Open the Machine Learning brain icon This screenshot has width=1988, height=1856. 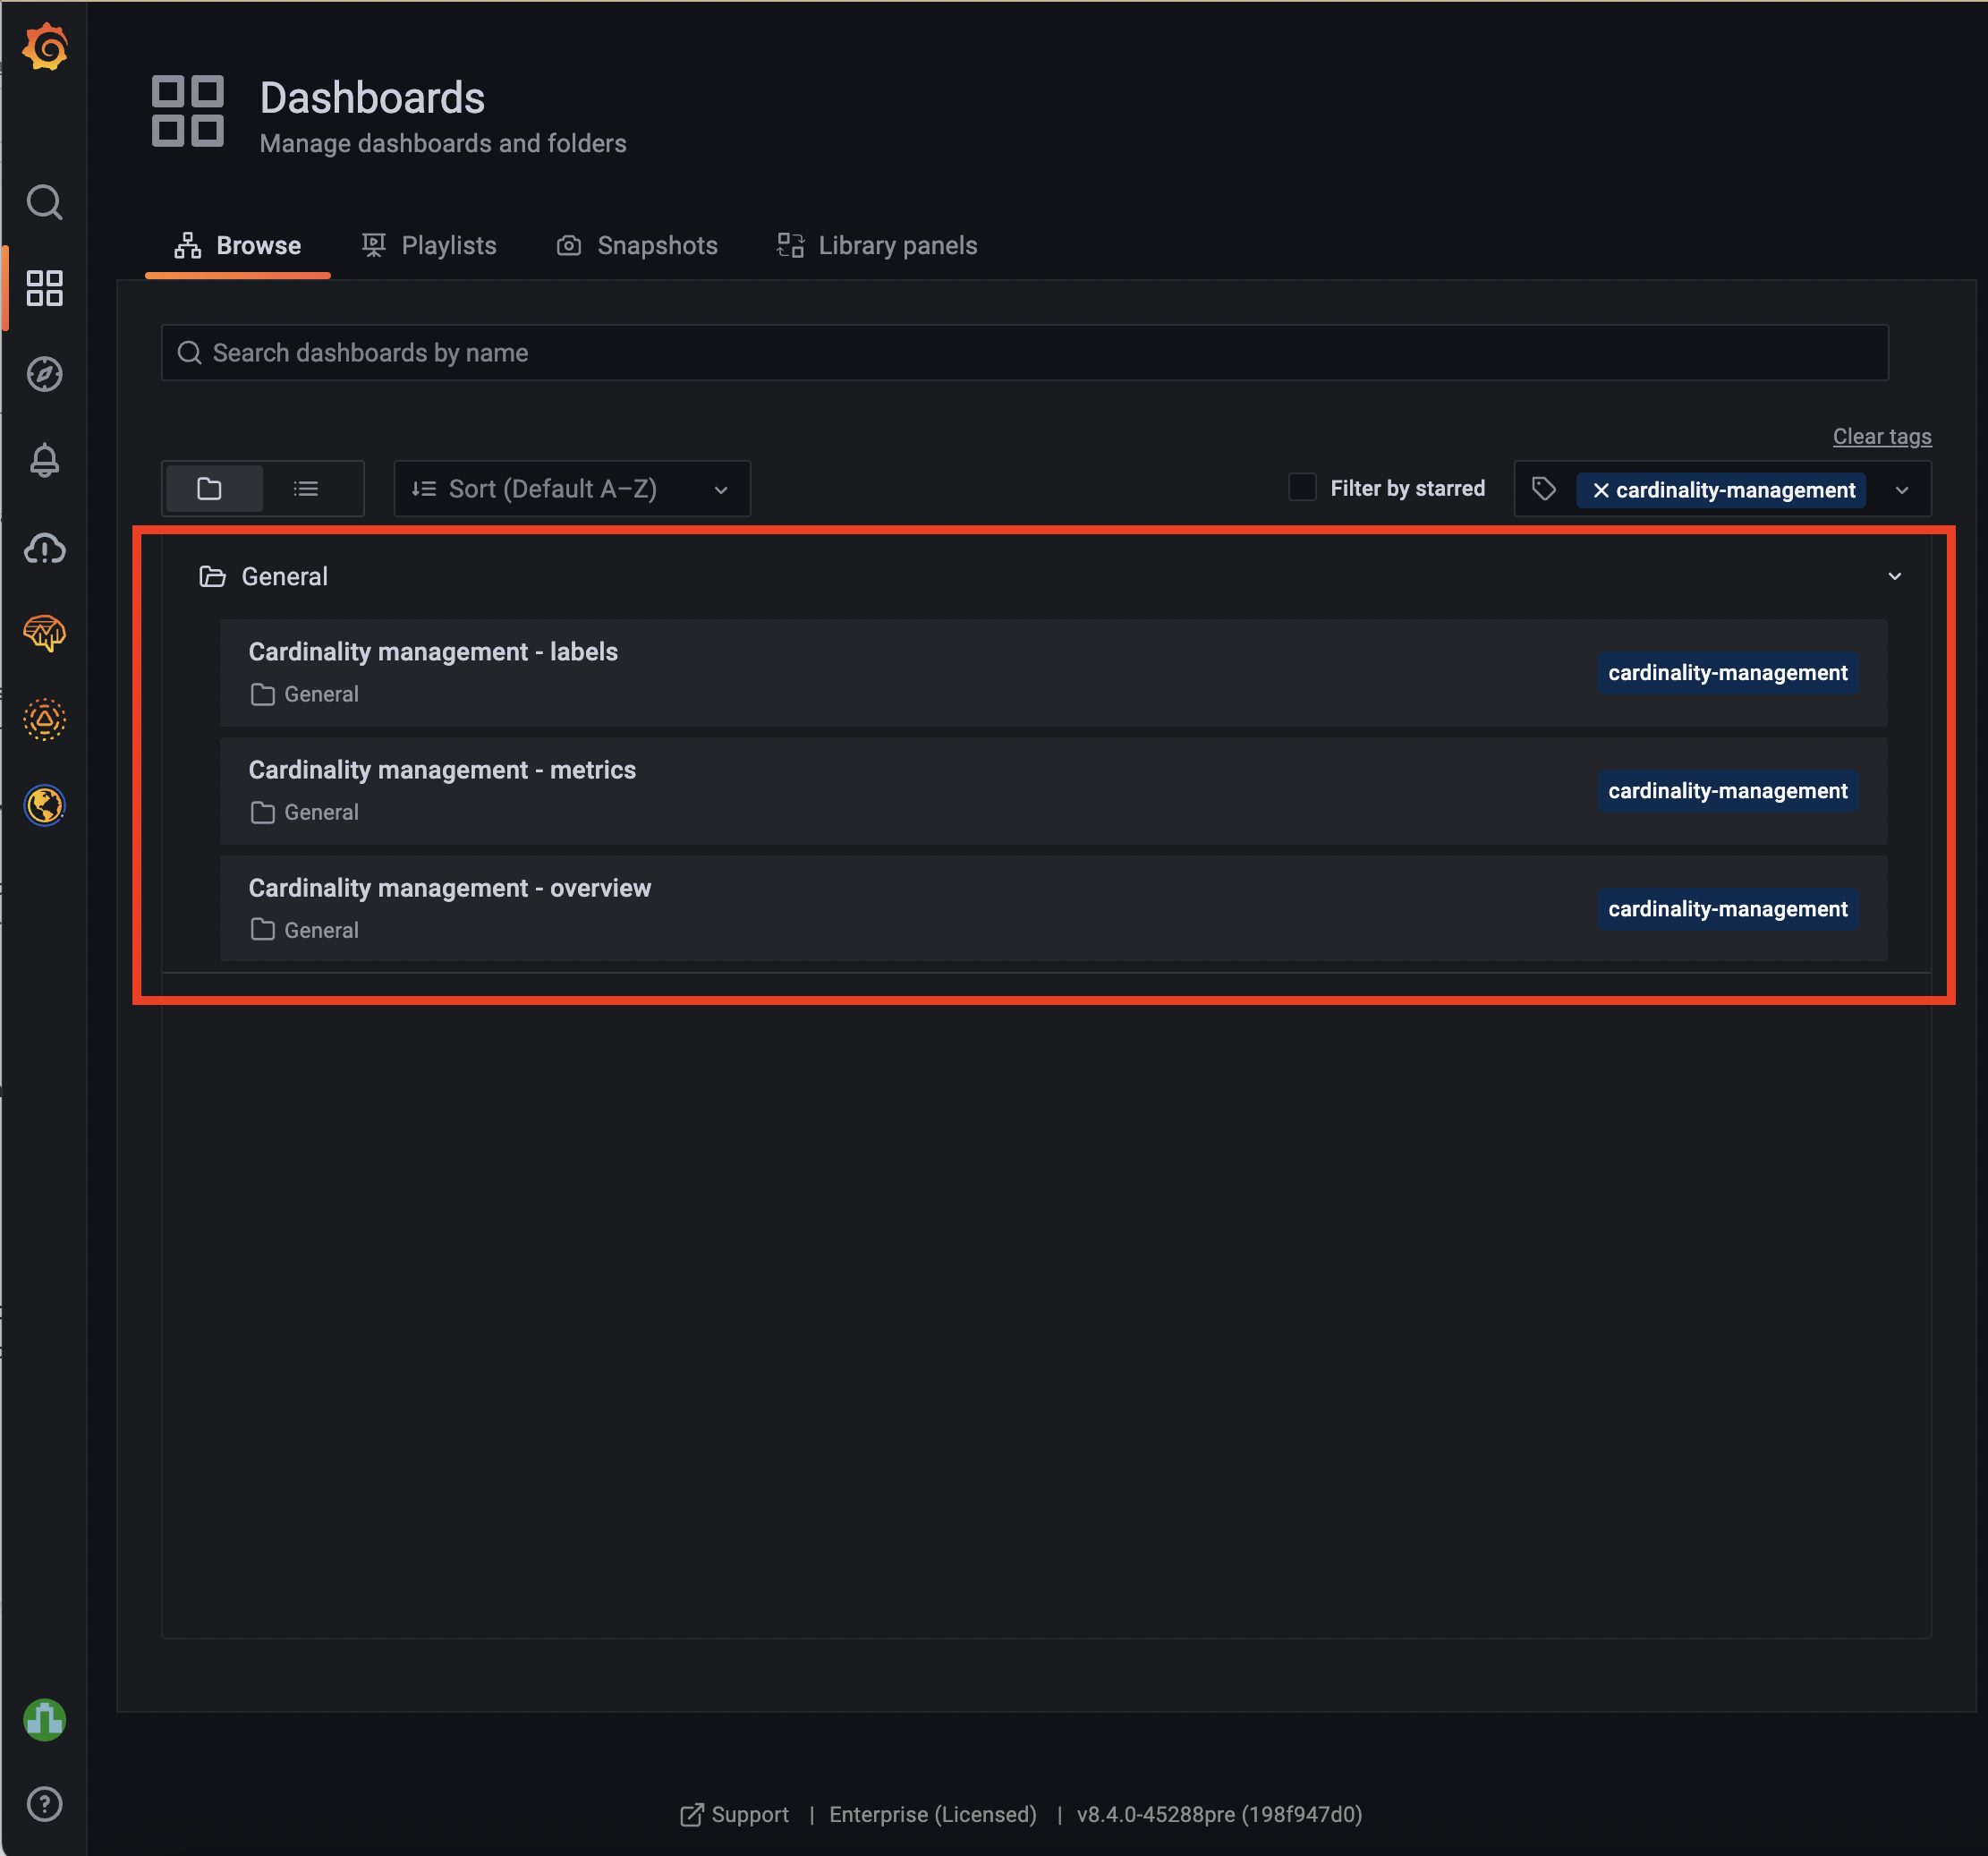pos(45,632)
